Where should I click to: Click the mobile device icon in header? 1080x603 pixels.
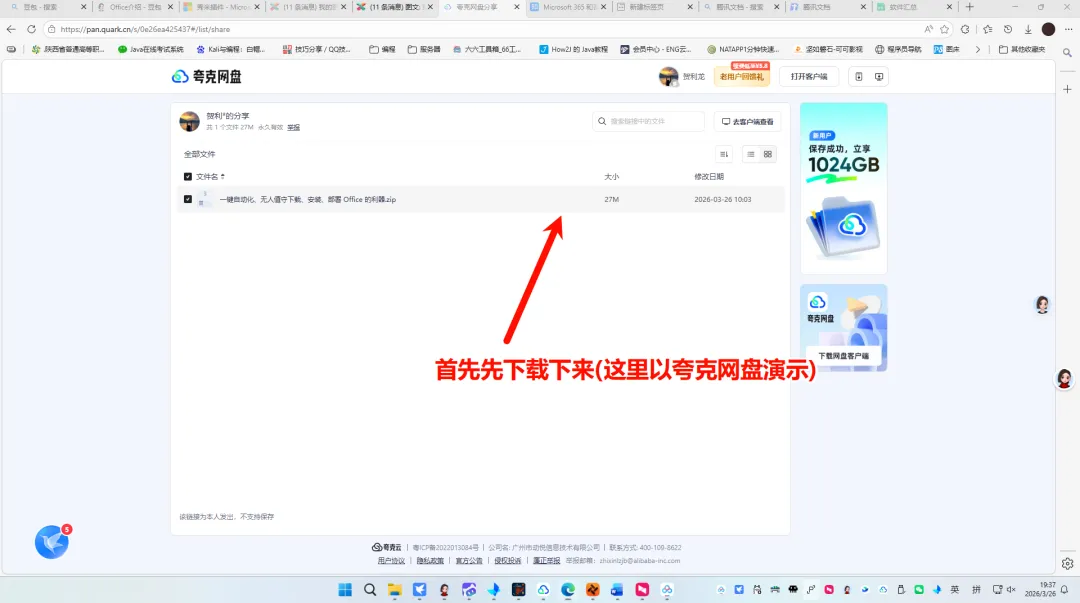(859, 76)
